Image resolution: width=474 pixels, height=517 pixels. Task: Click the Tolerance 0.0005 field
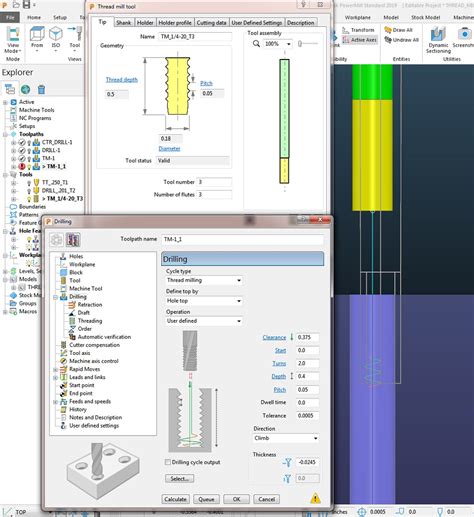(x=307, y=416)
